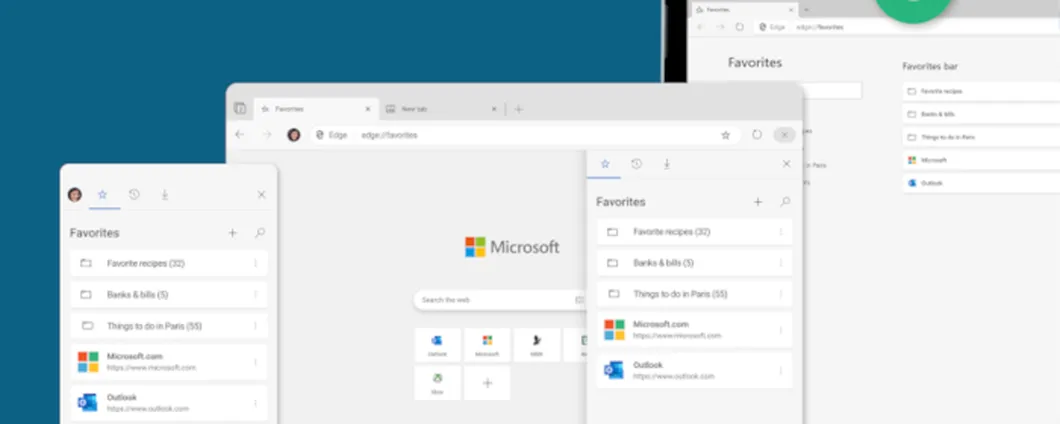Click the profile avatar in the left Favorites panel
Viewport: 1060px width, 424px height.
[75, 195]
